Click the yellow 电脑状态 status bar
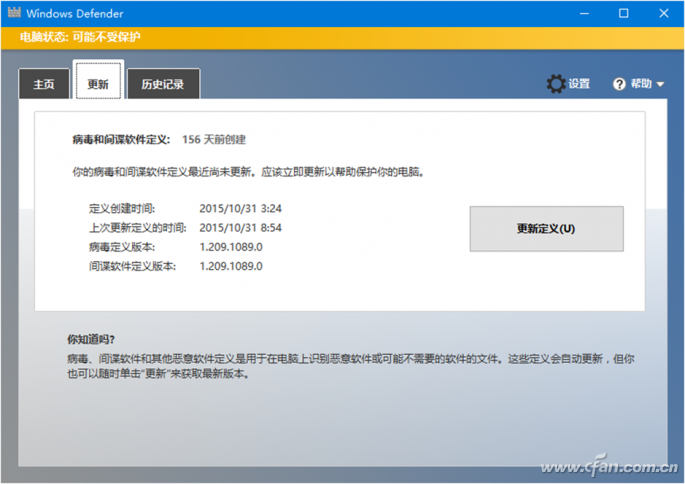 (342, 38)
